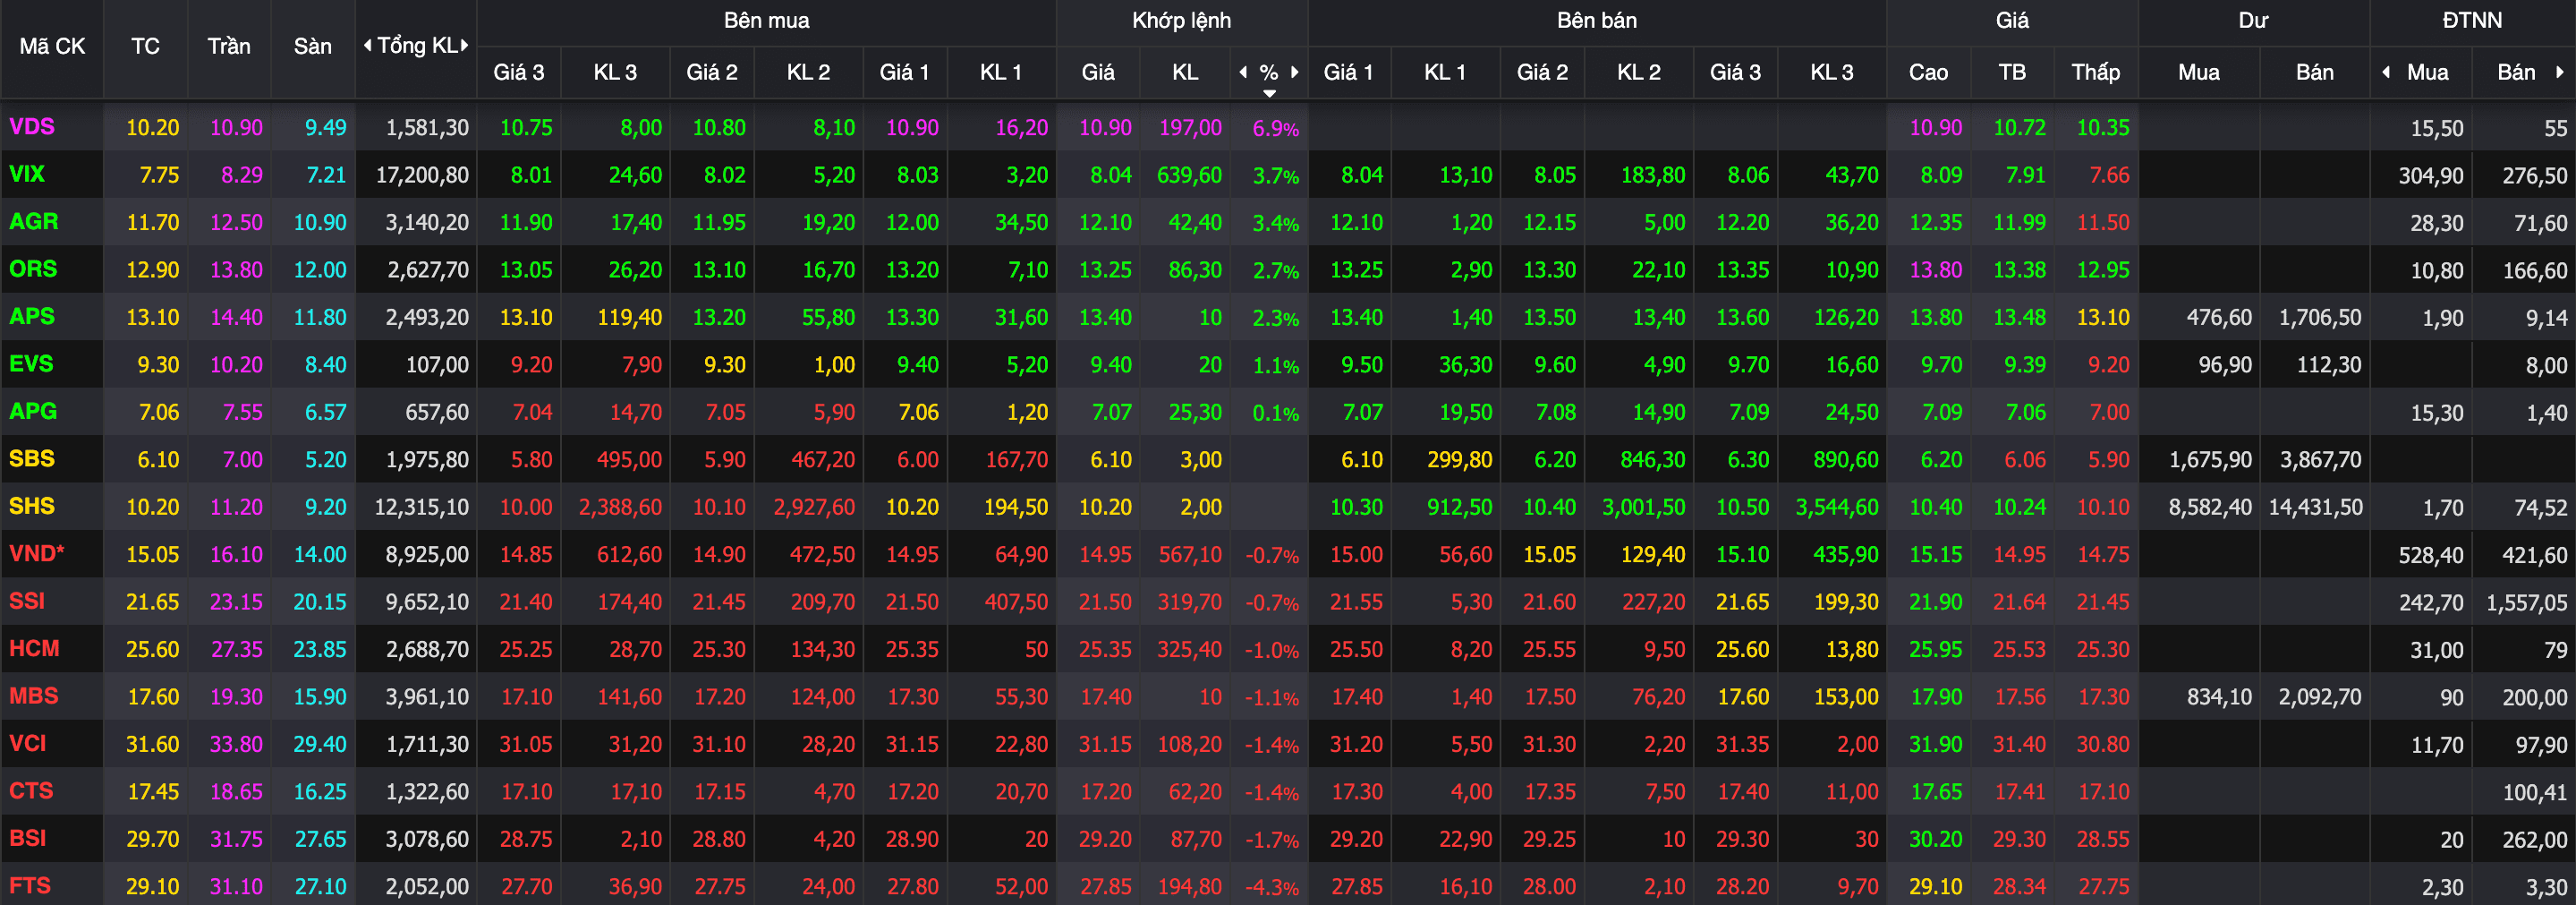This screenshot has height=905, width=2576.
Task: Click the right arrow after Tổng KL header
Action: [465, 45]
